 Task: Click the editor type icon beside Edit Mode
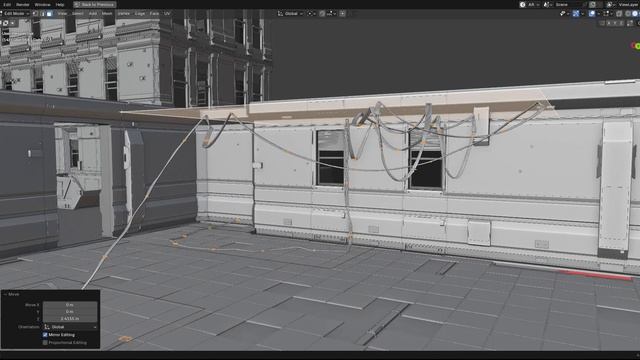[1, 13]
